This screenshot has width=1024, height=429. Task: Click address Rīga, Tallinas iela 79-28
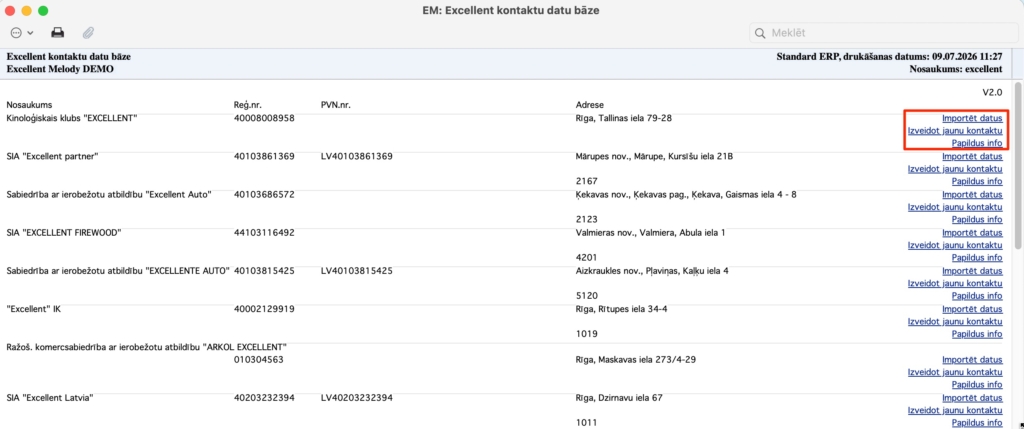pos(624,118)
